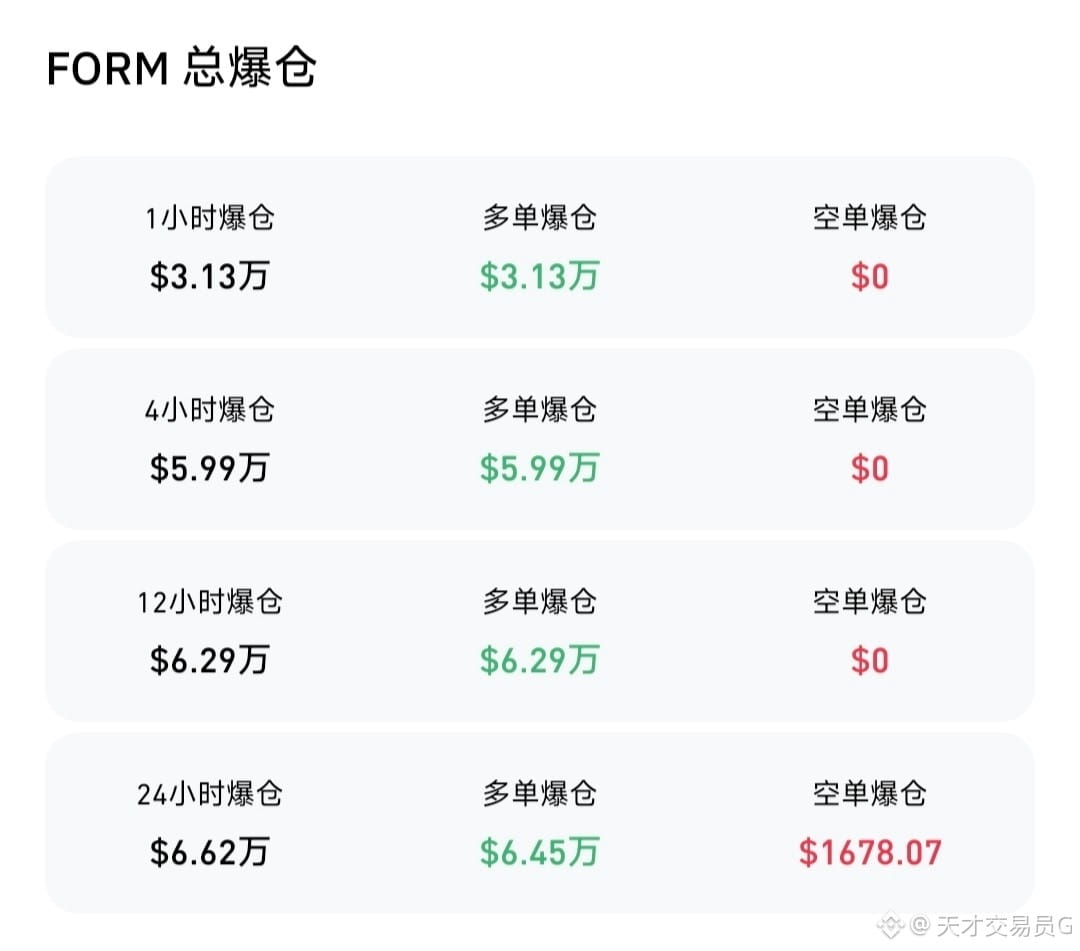Viewport: 1080px width, 951px height.
Task: Click the 空单爆仓 label in 24-hour card
Action: [869, 793]
